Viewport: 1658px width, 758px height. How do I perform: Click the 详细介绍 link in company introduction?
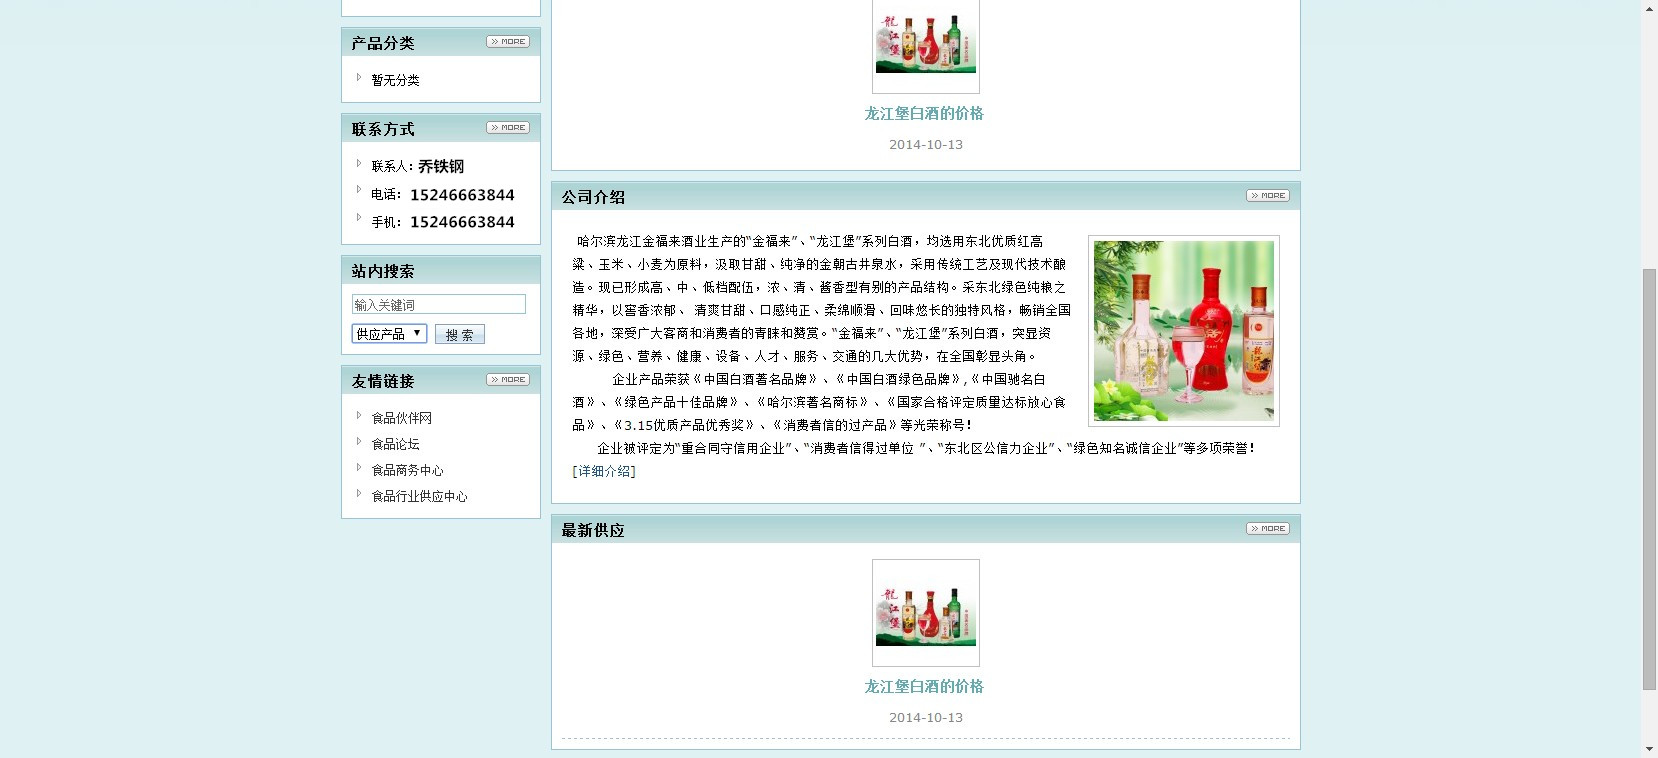(604, 471)
